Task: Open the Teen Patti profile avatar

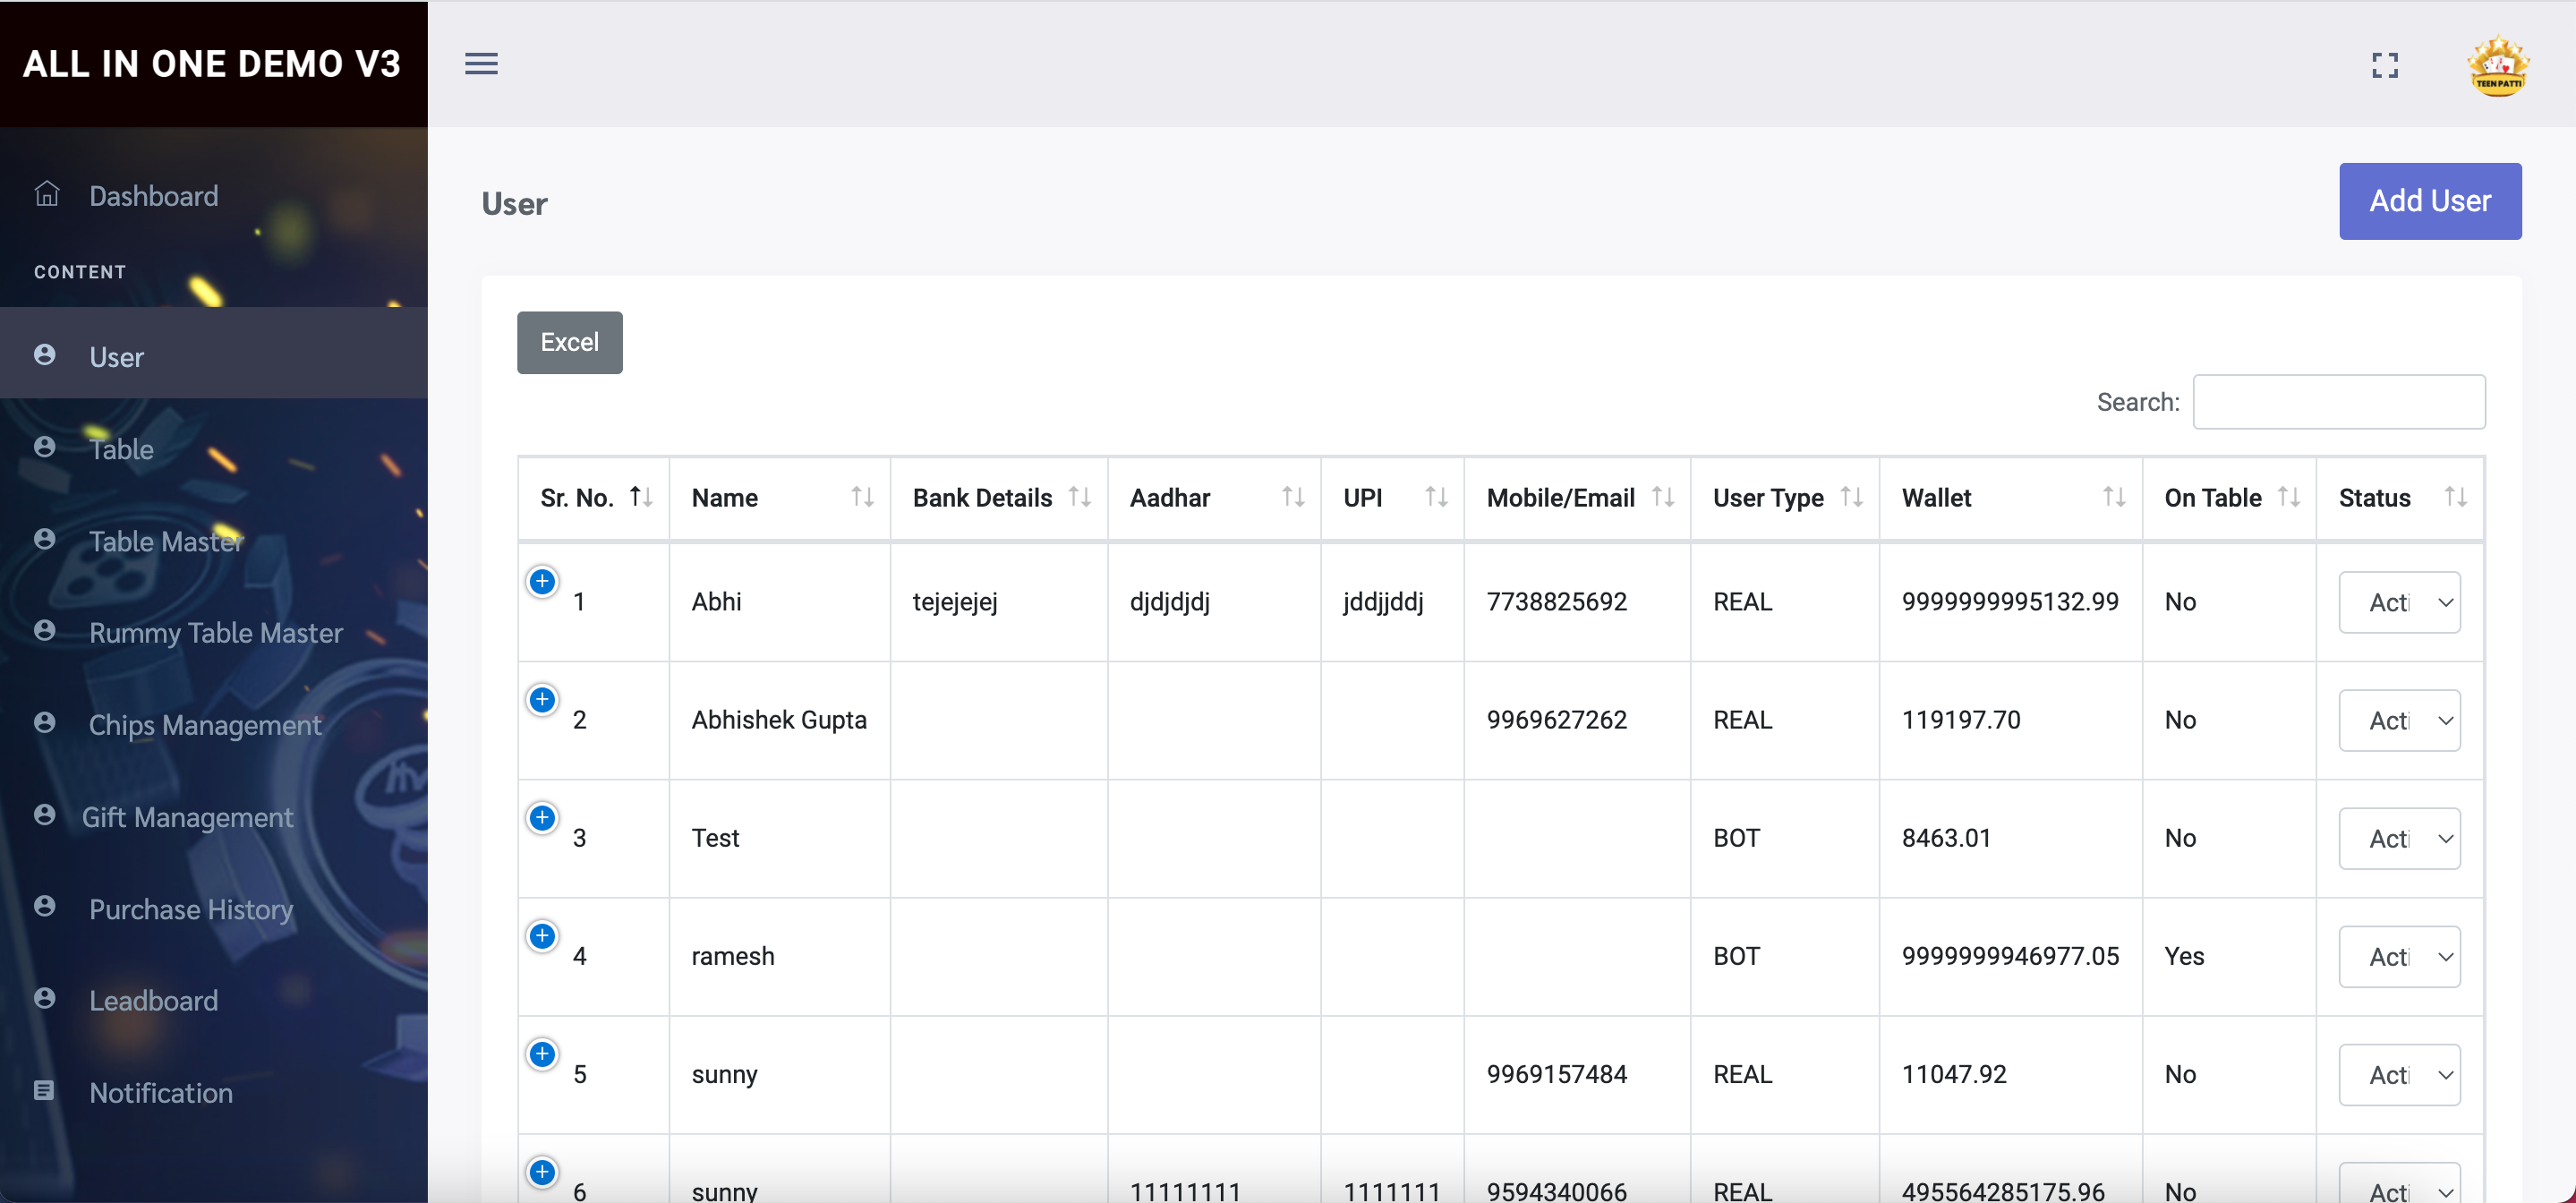Action: [x=2497, y=67]
